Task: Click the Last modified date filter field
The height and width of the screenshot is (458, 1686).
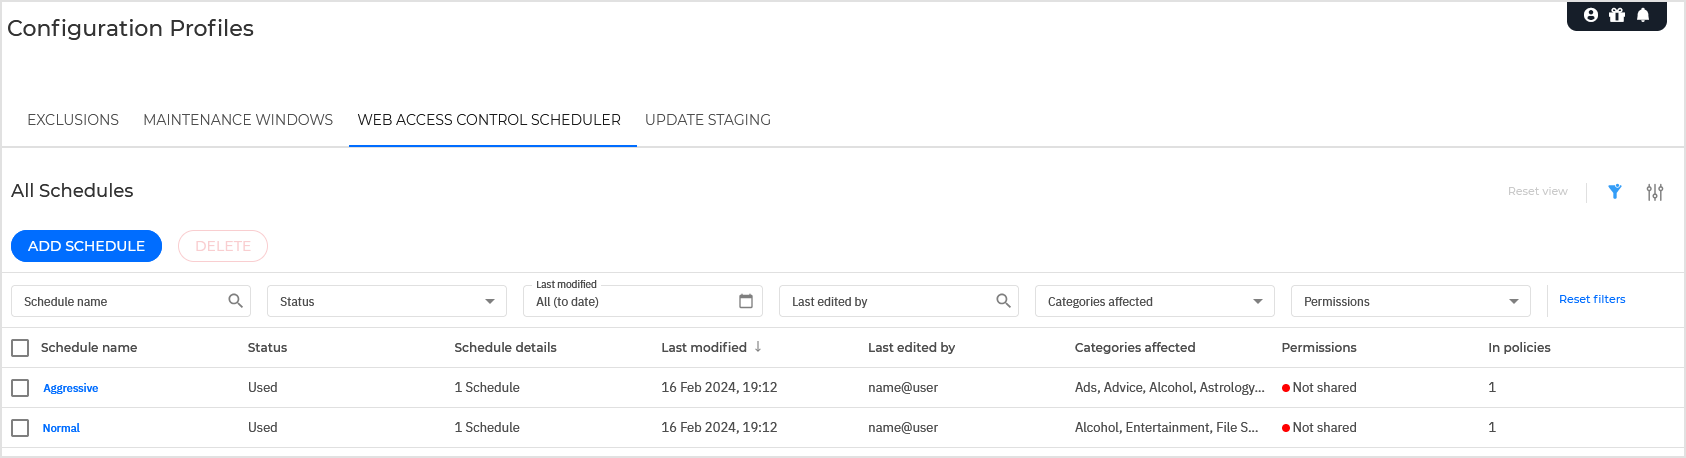Action: (x=643, y=301)
